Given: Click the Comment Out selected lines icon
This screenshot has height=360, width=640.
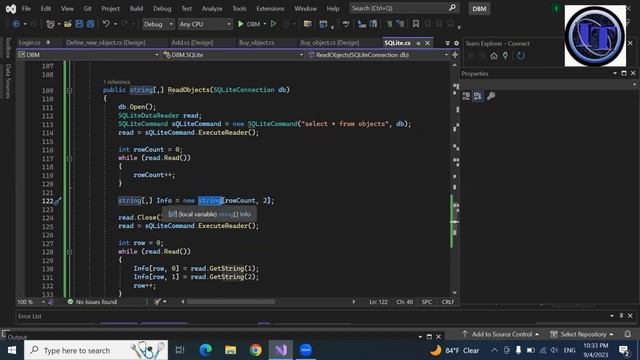Looking at the screenshot, I should click(x=389, y=24).
